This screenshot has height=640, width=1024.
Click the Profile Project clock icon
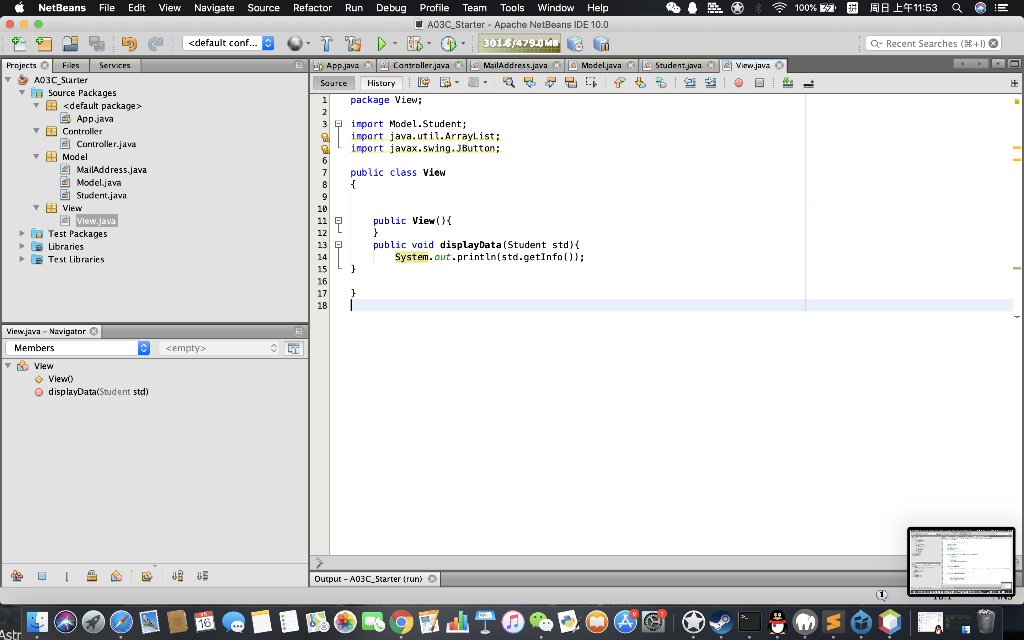[447, 43]
